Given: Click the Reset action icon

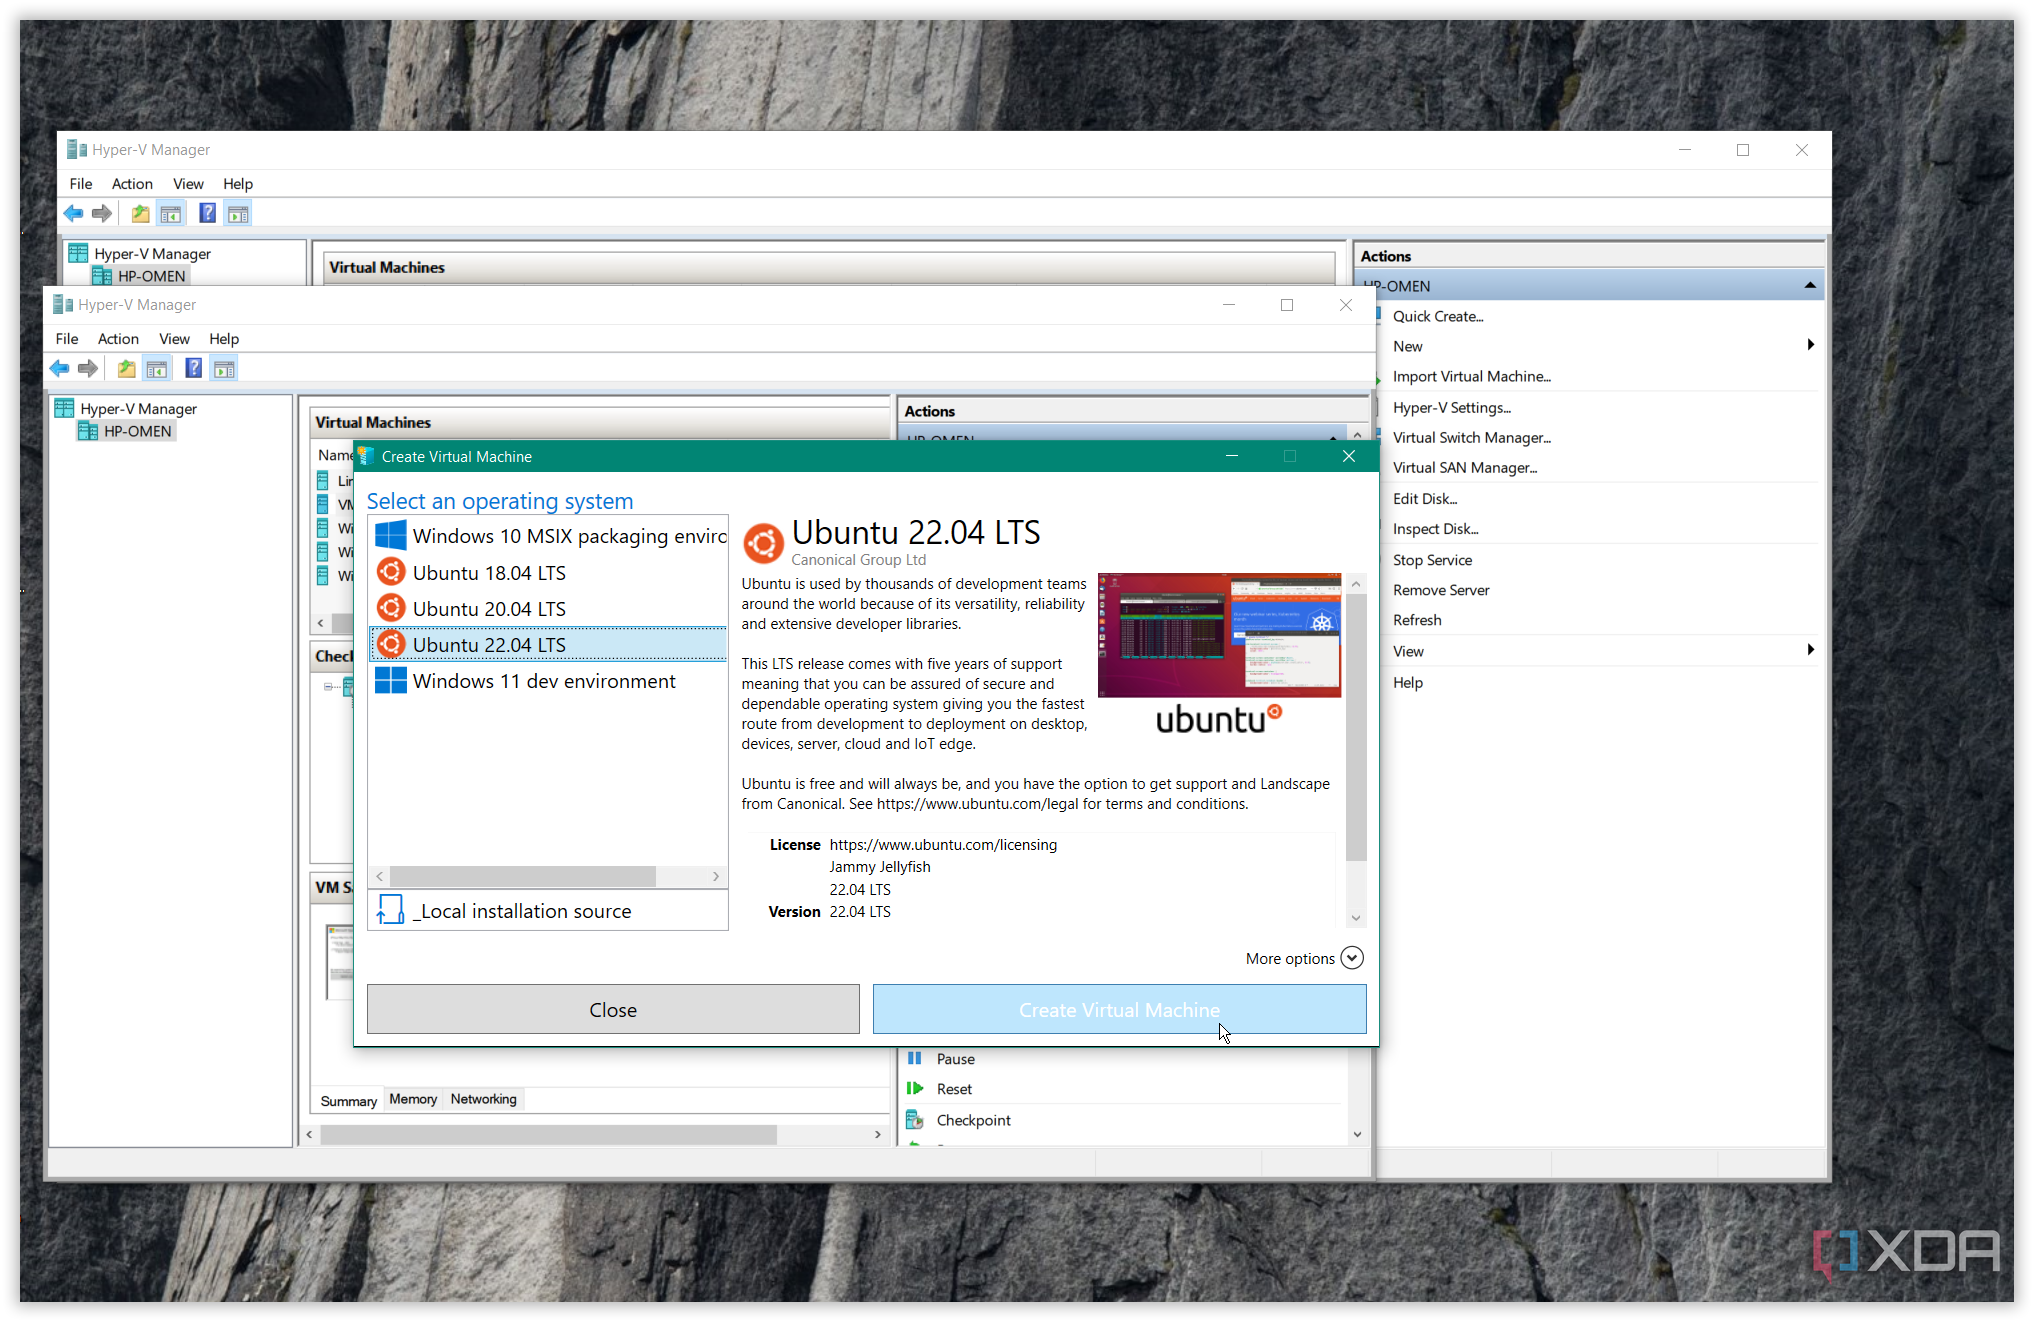Looking at the screenshot, I should (914, 1088).
